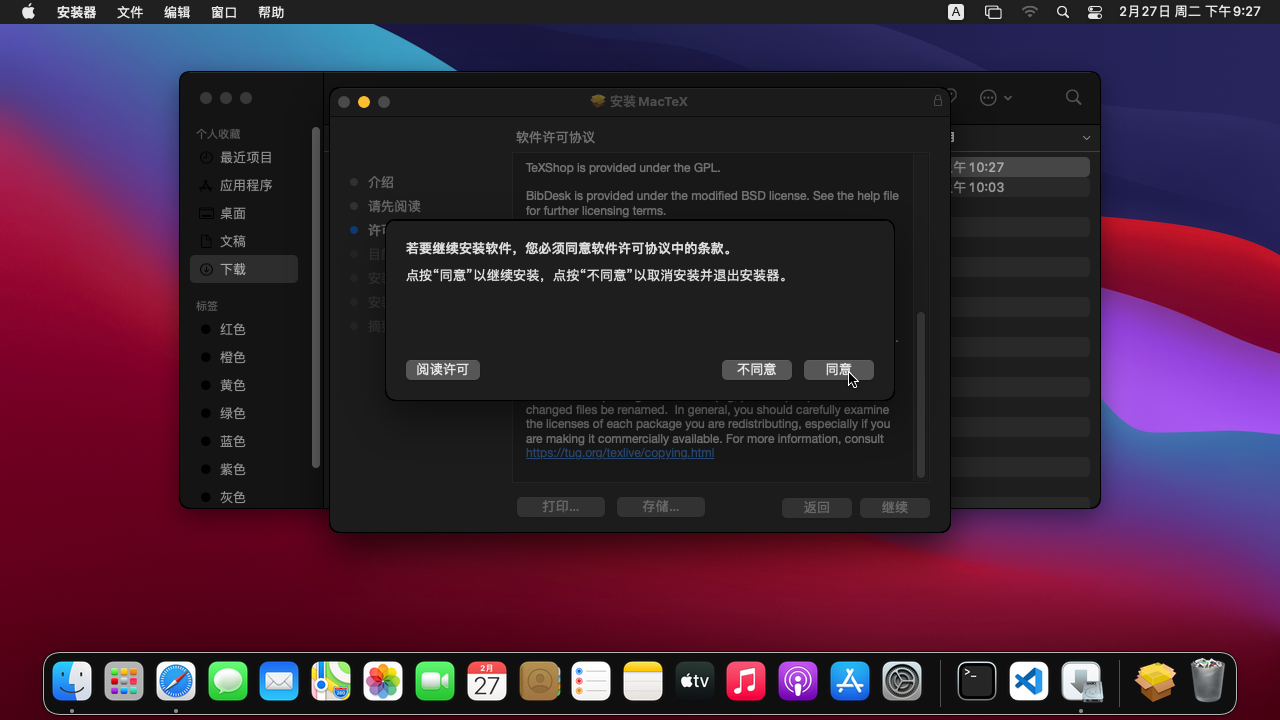The height and width of the screenshot is (720, 1280).
Task: Open Podcasts from the Dock
Action: [798, 681]
